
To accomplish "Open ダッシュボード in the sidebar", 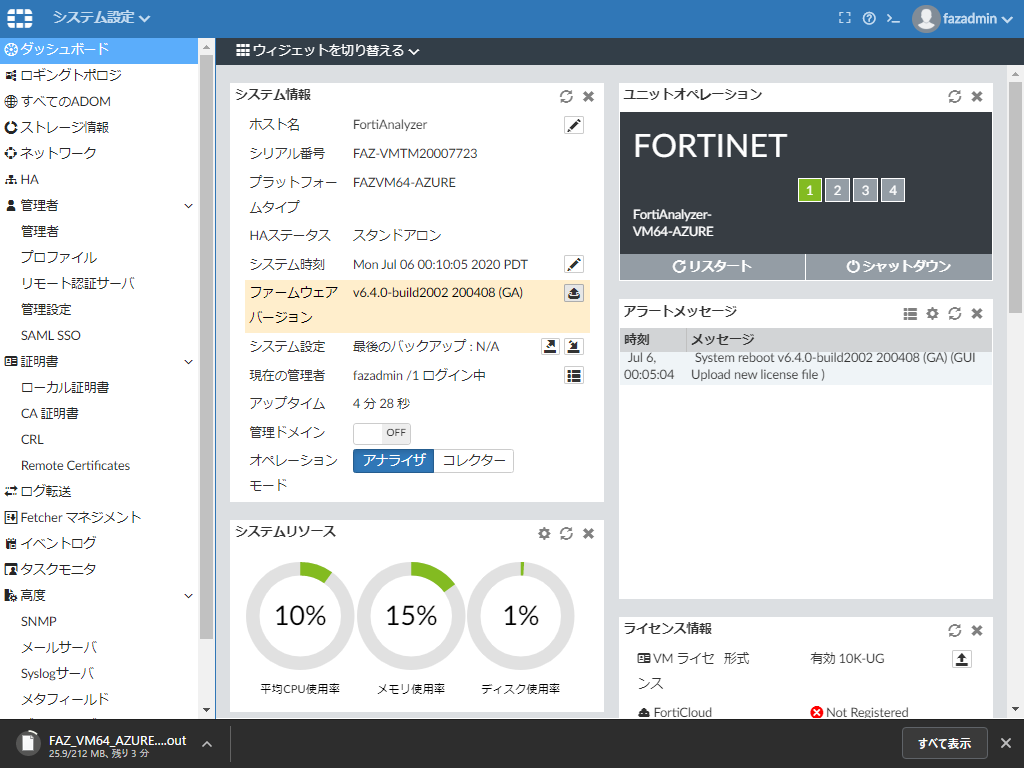I will 99,49.
